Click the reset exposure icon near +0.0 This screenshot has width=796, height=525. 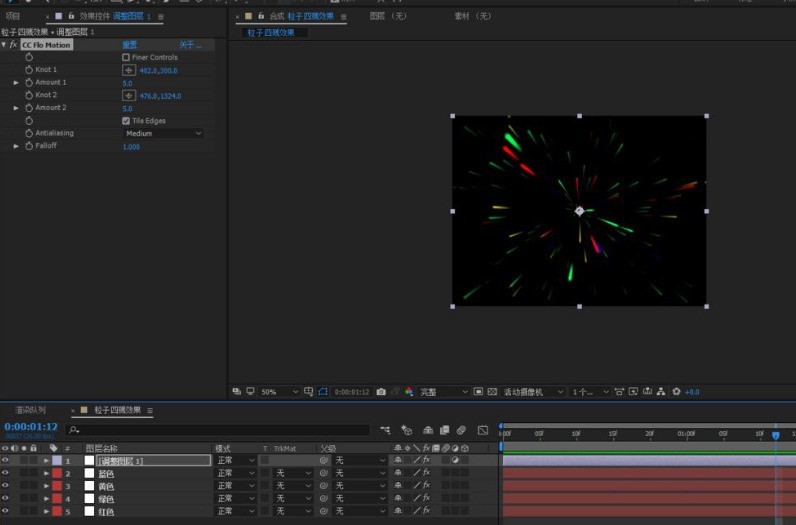tap(676, 391)
